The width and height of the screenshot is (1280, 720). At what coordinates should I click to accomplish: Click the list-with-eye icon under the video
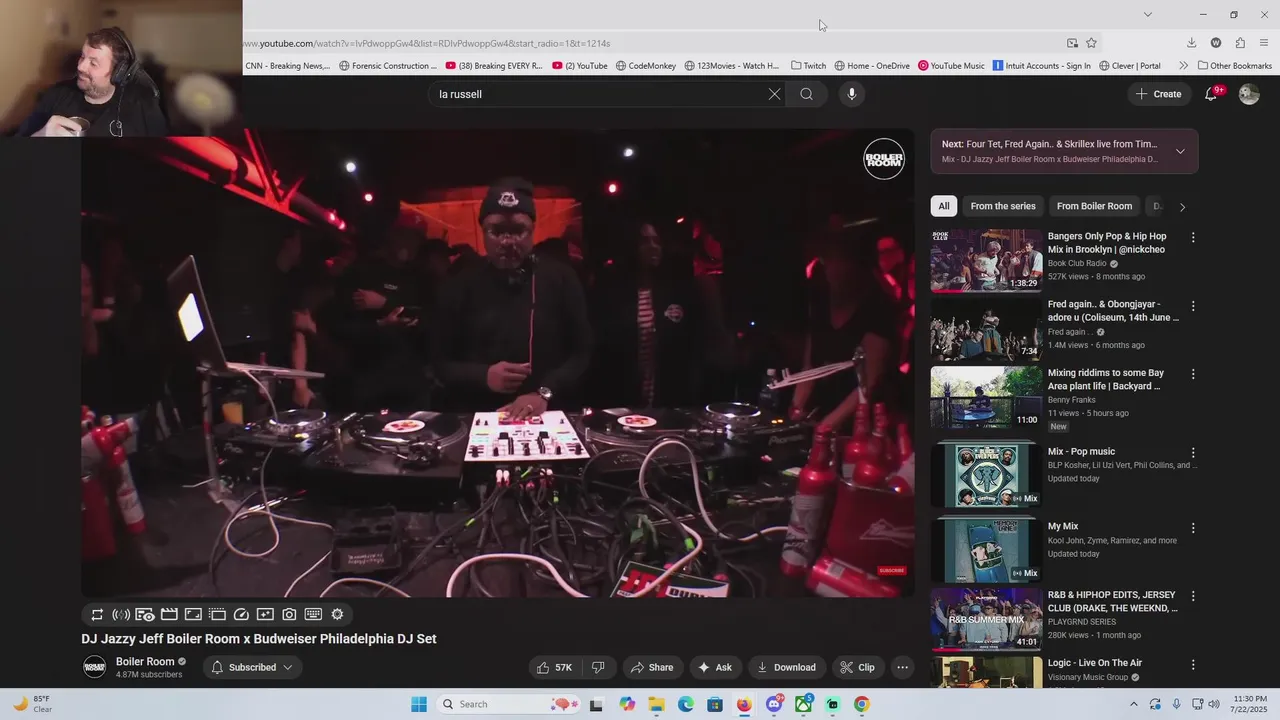tap(145, 615)
